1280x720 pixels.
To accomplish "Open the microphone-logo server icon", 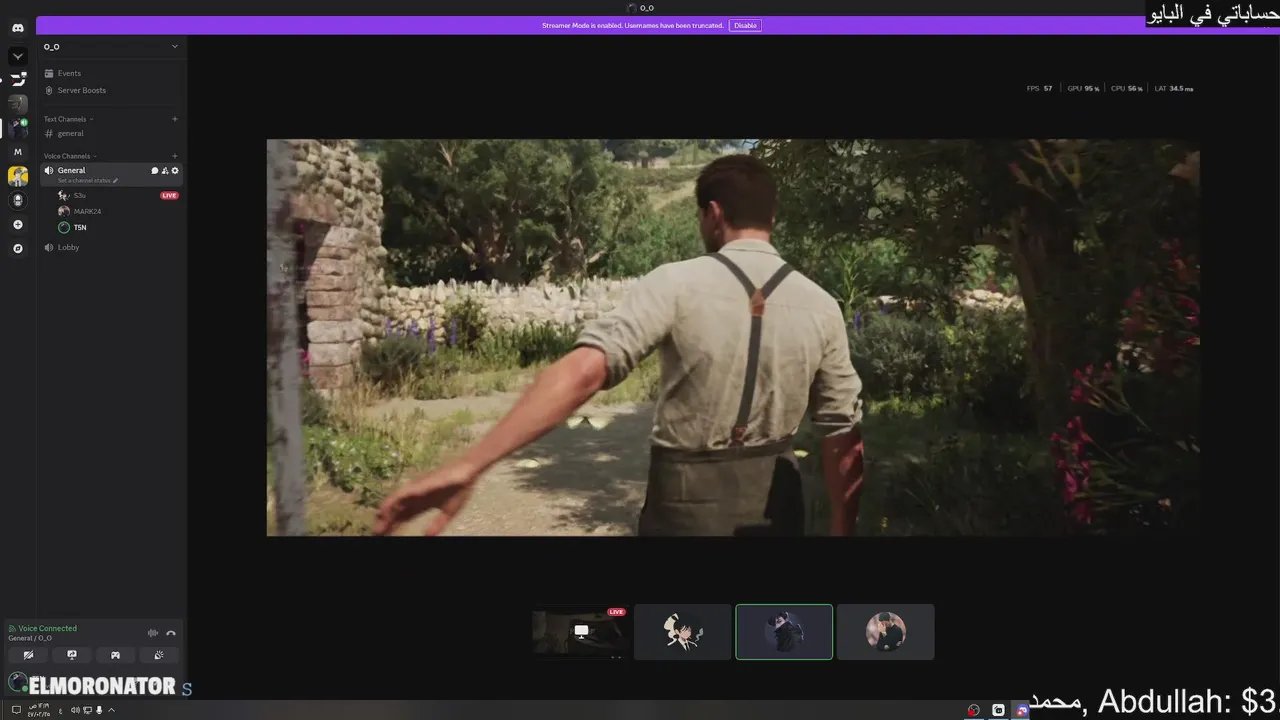I will tap(18, 200).
